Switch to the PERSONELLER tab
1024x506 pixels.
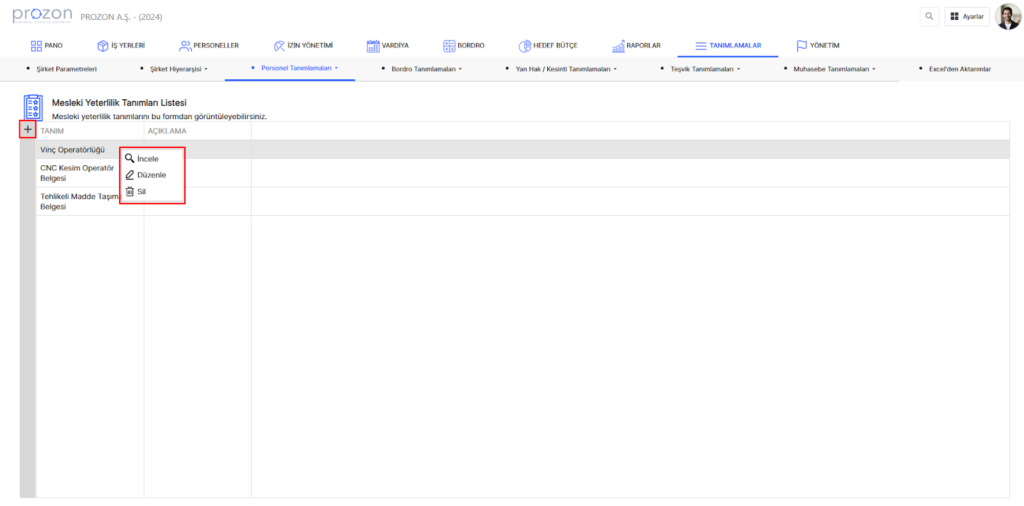point(209,46)
